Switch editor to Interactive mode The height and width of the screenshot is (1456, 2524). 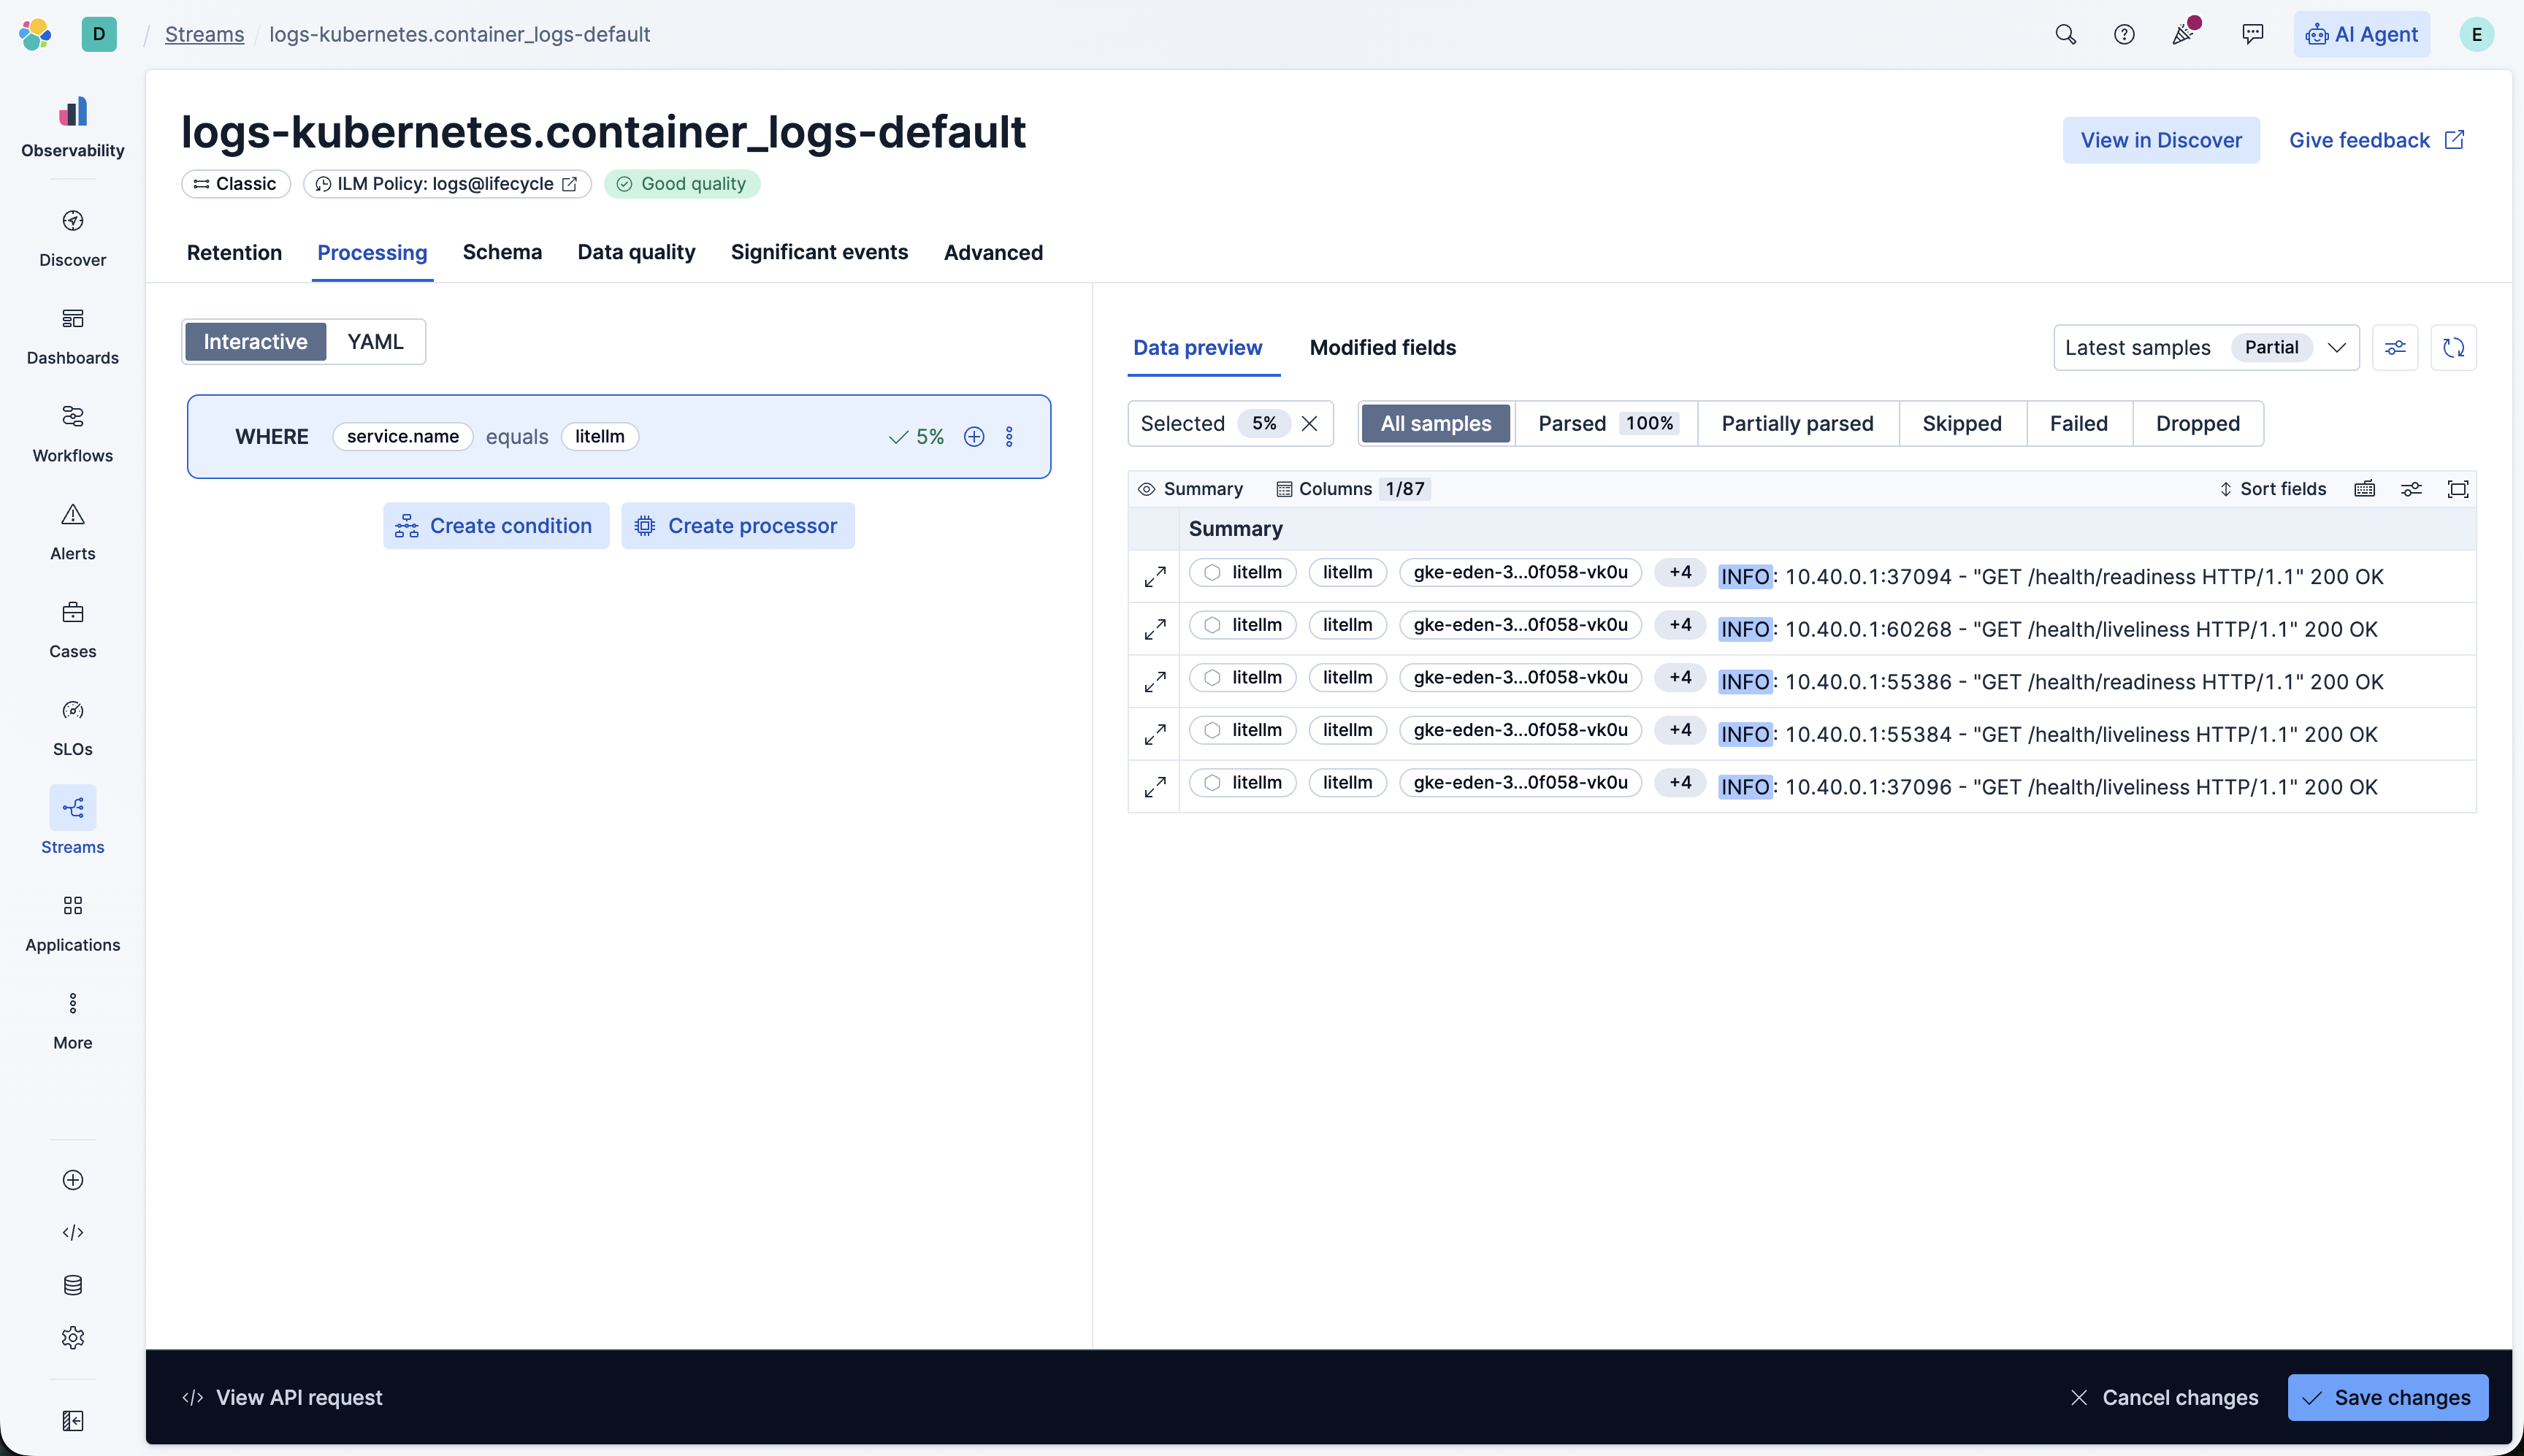pyautogui.click(x=255, y=342)
